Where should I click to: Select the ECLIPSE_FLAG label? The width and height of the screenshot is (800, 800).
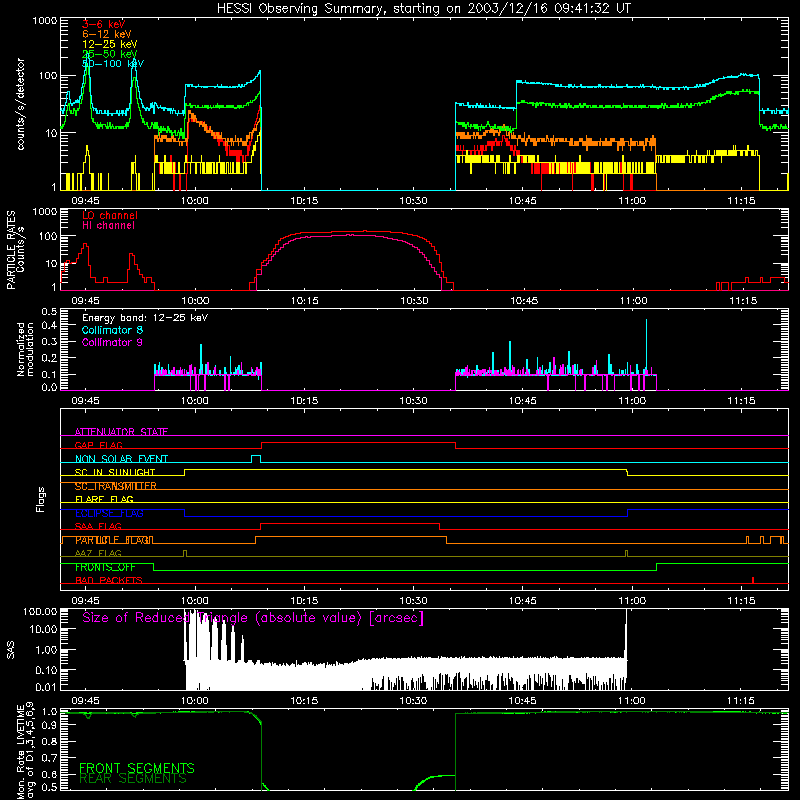click(x=109, y=513)
